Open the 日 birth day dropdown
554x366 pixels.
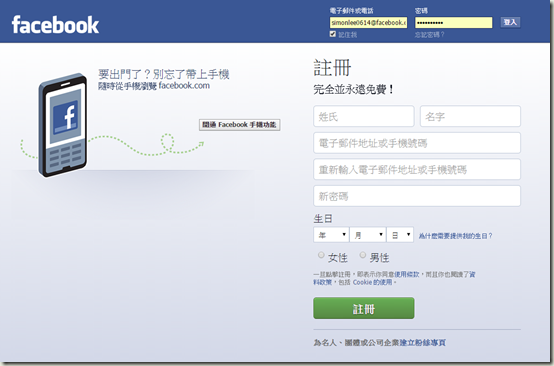point(400,235)
